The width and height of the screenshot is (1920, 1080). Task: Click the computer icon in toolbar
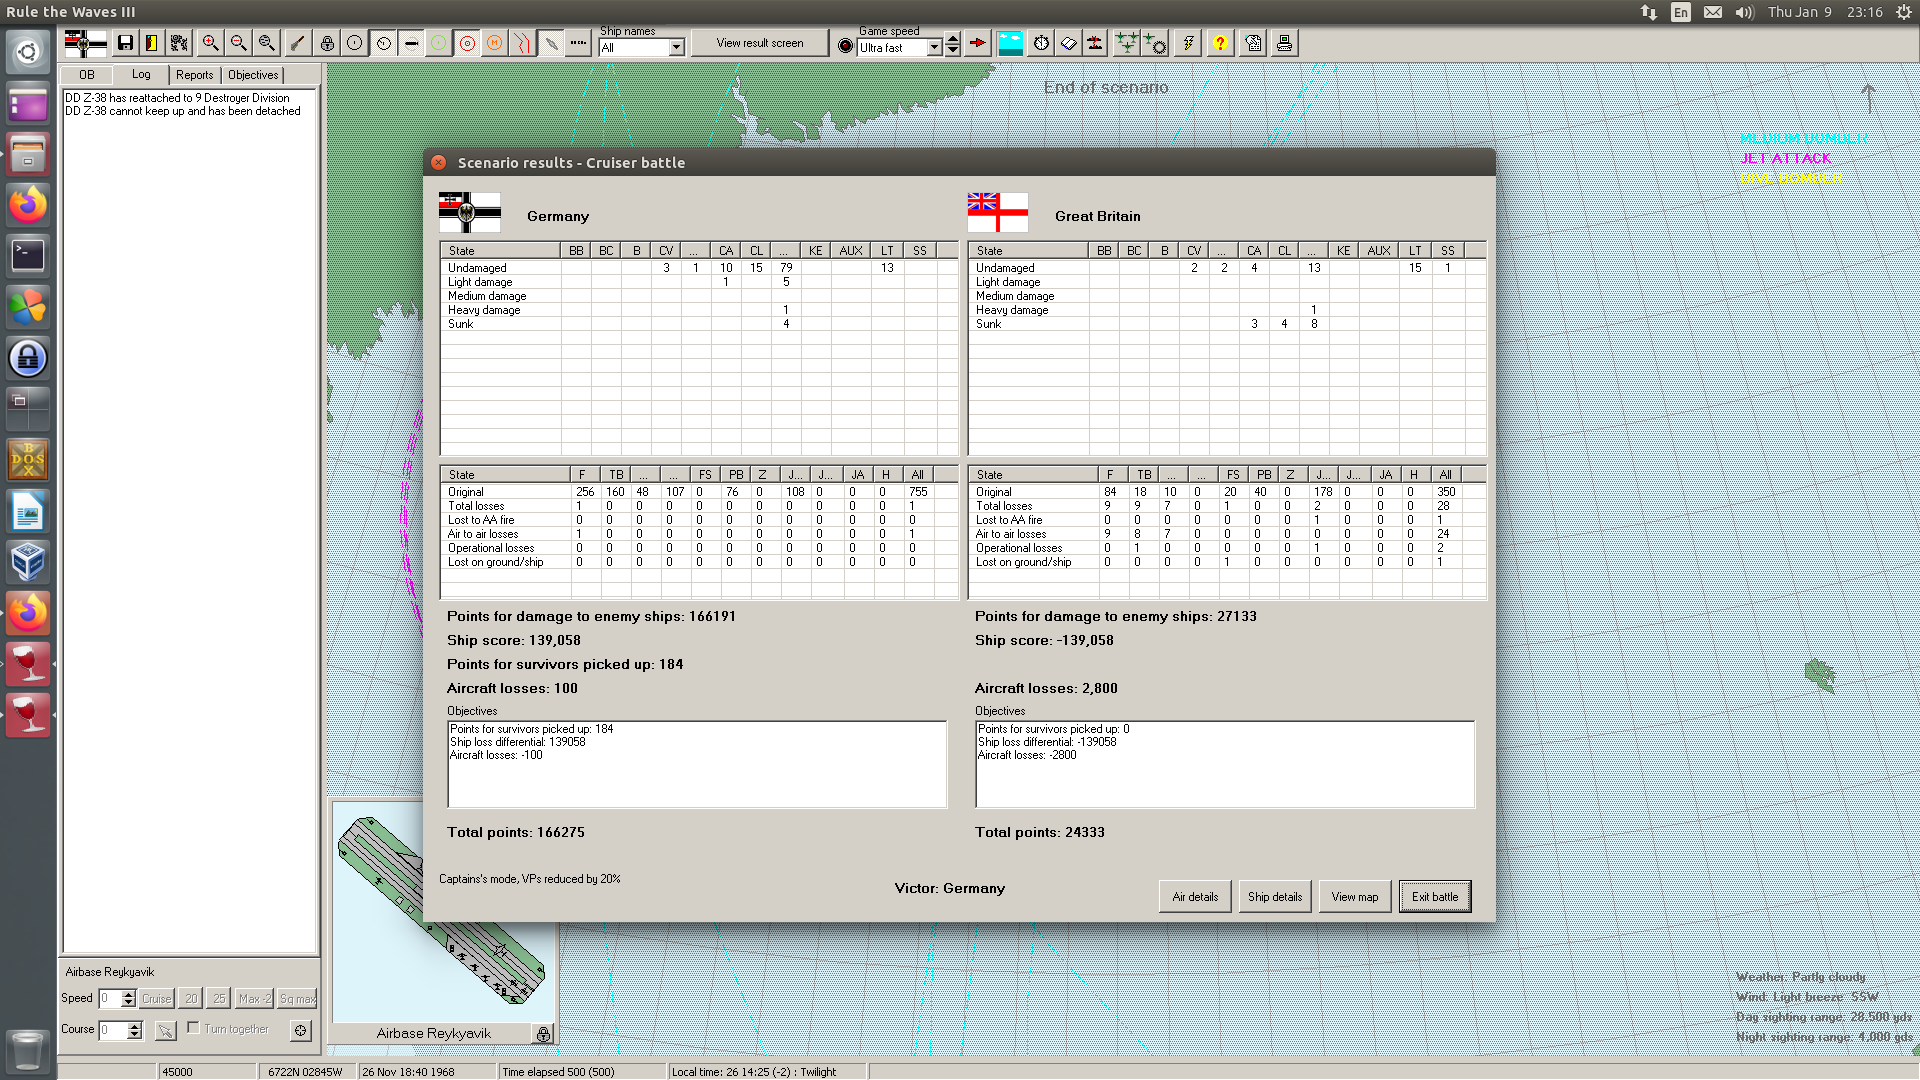[x=1284, y=43]
